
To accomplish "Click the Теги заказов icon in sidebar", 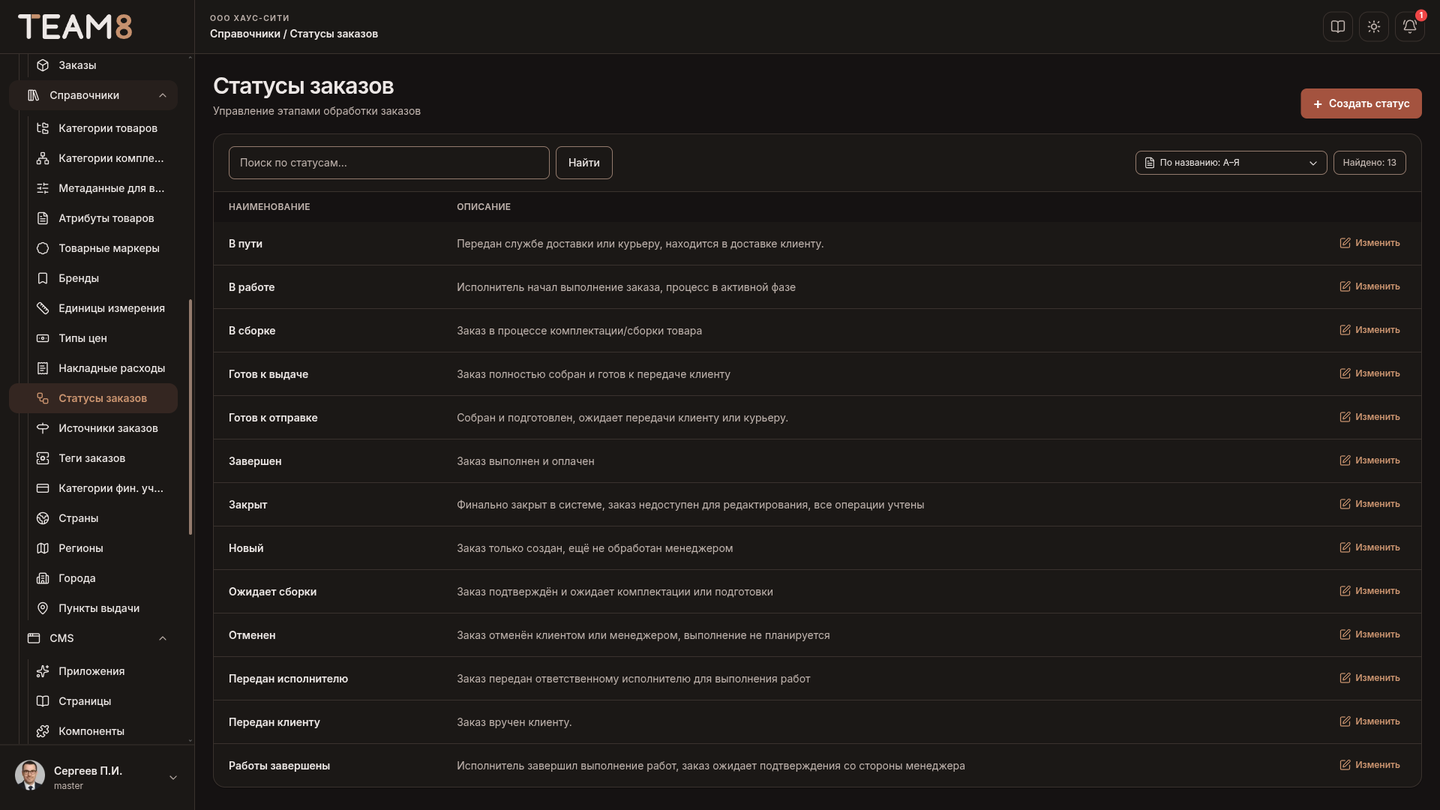I will (x=43, y=458).
